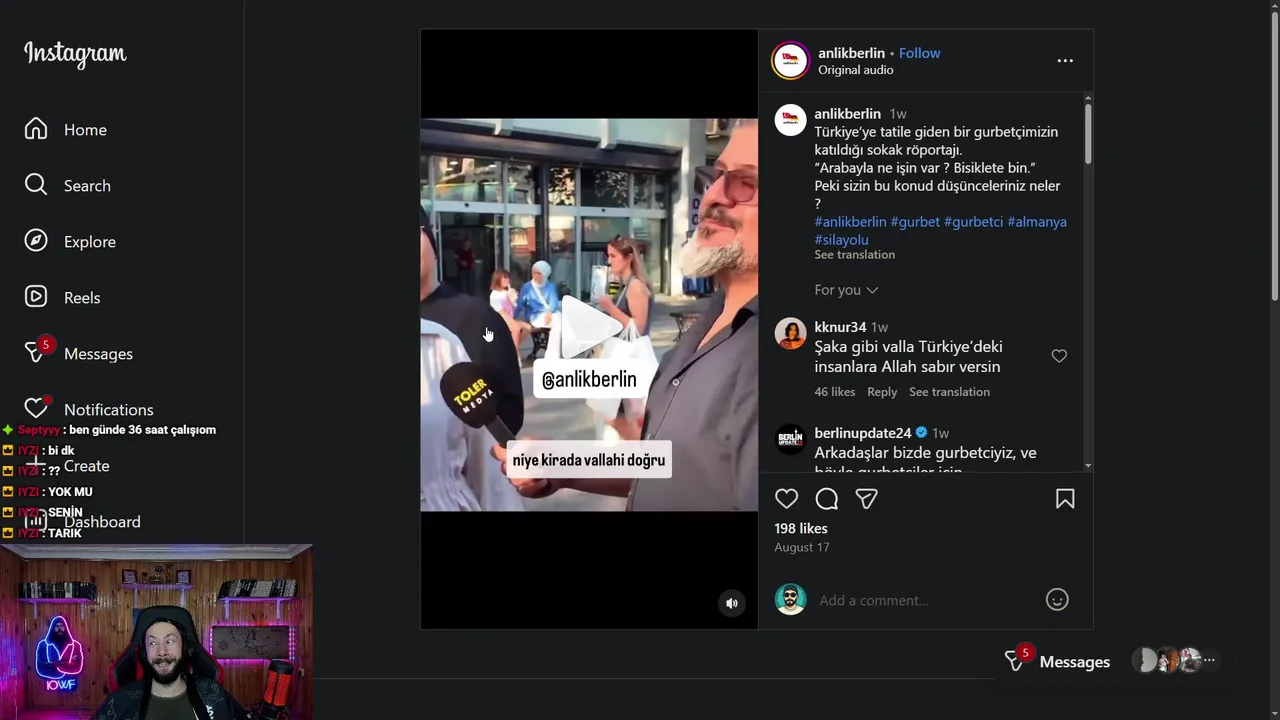The width and height of the screenshot is (1280, 720).
Task: Click the Reels icon in the sidebar
Action: tap(36, 297)
